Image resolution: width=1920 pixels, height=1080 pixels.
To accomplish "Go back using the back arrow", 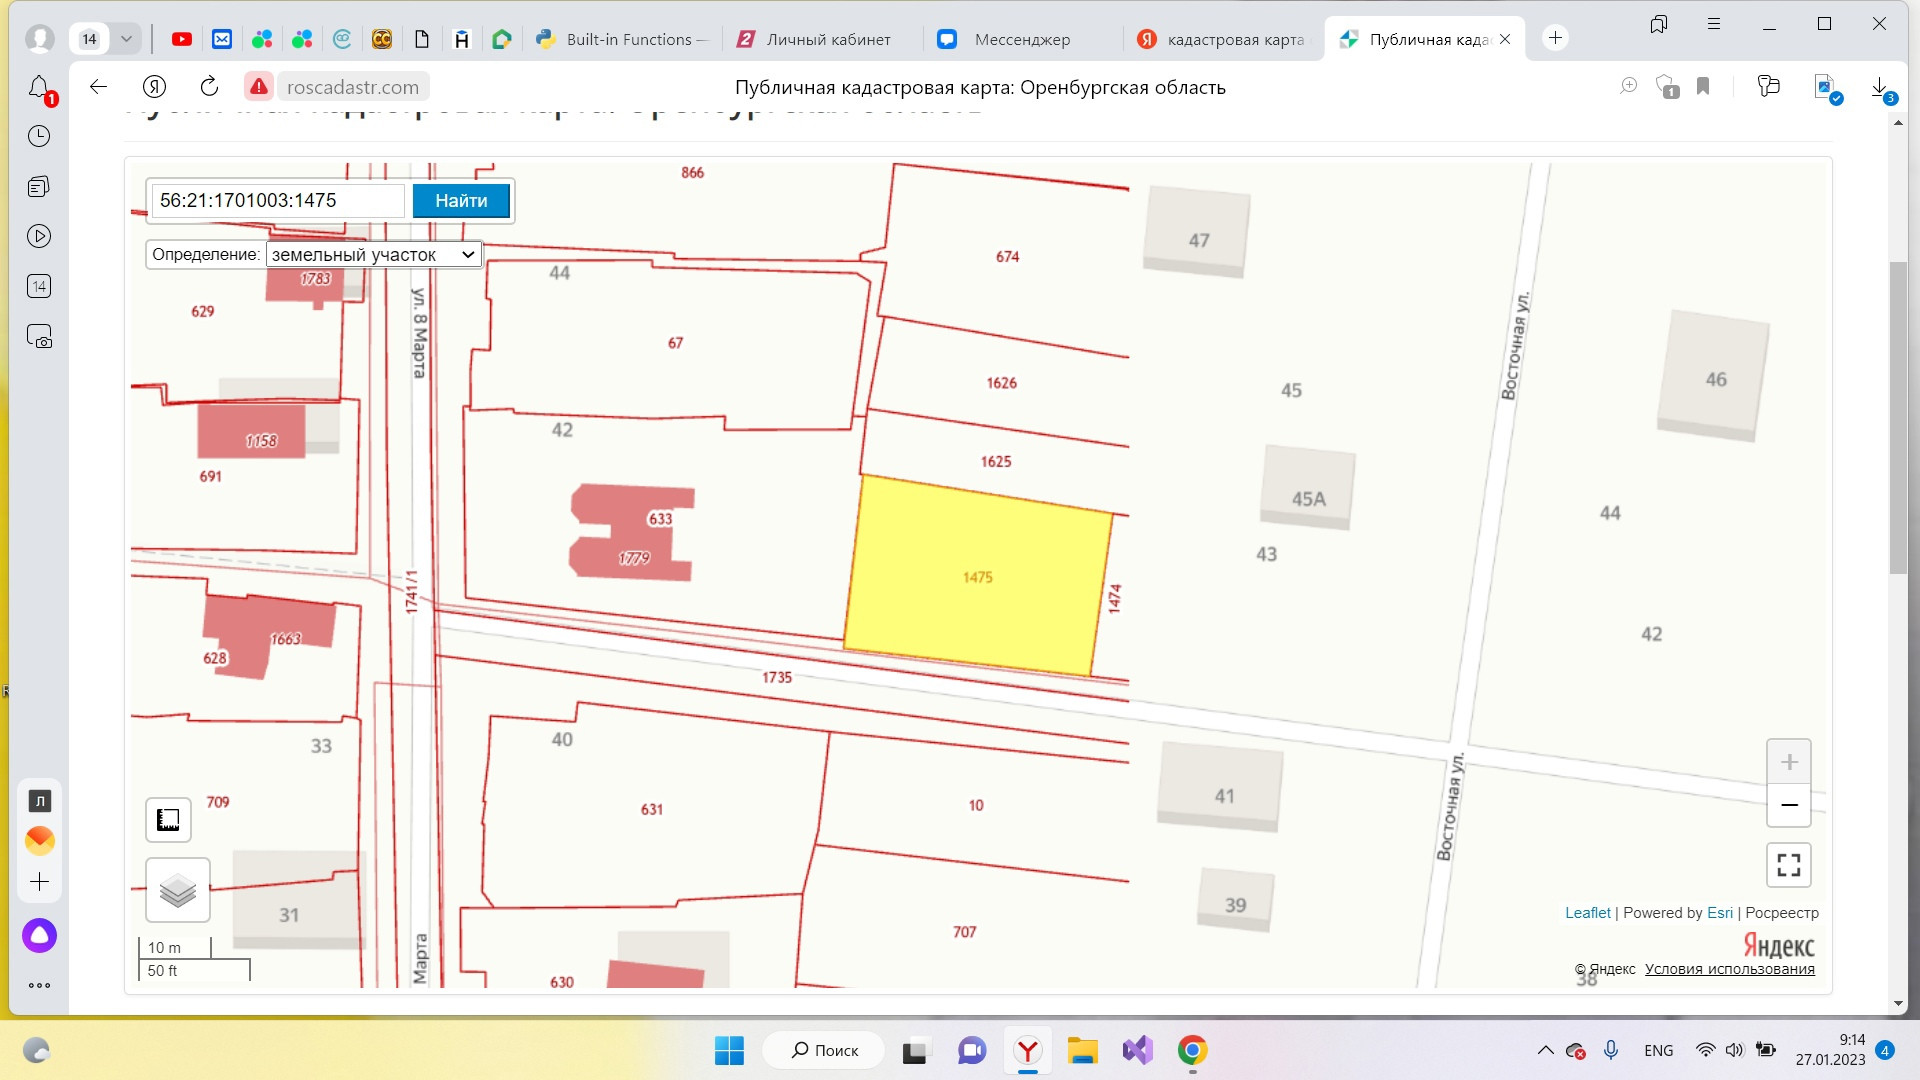I will [98, 87].
